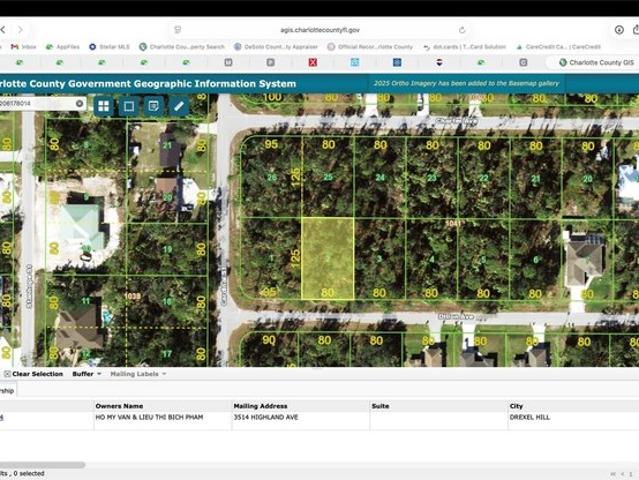This screenshot has width=639, height=480.
Task: Reload the page via address bar icon
Action: point(462,30)
